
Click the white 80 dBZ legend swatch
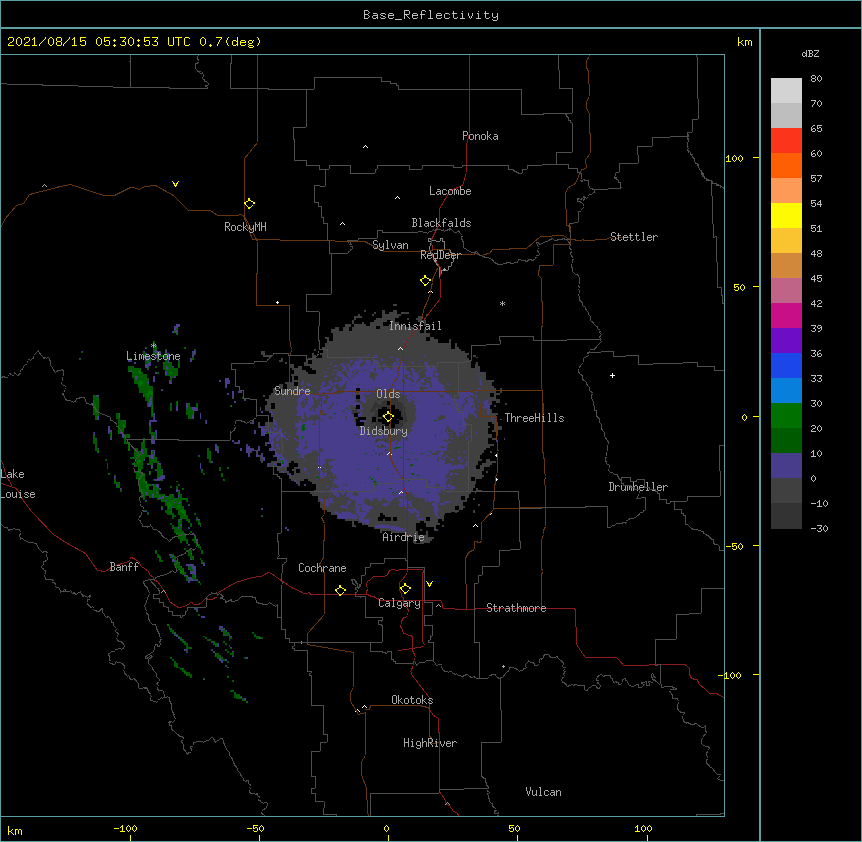[x=786, y=90]
